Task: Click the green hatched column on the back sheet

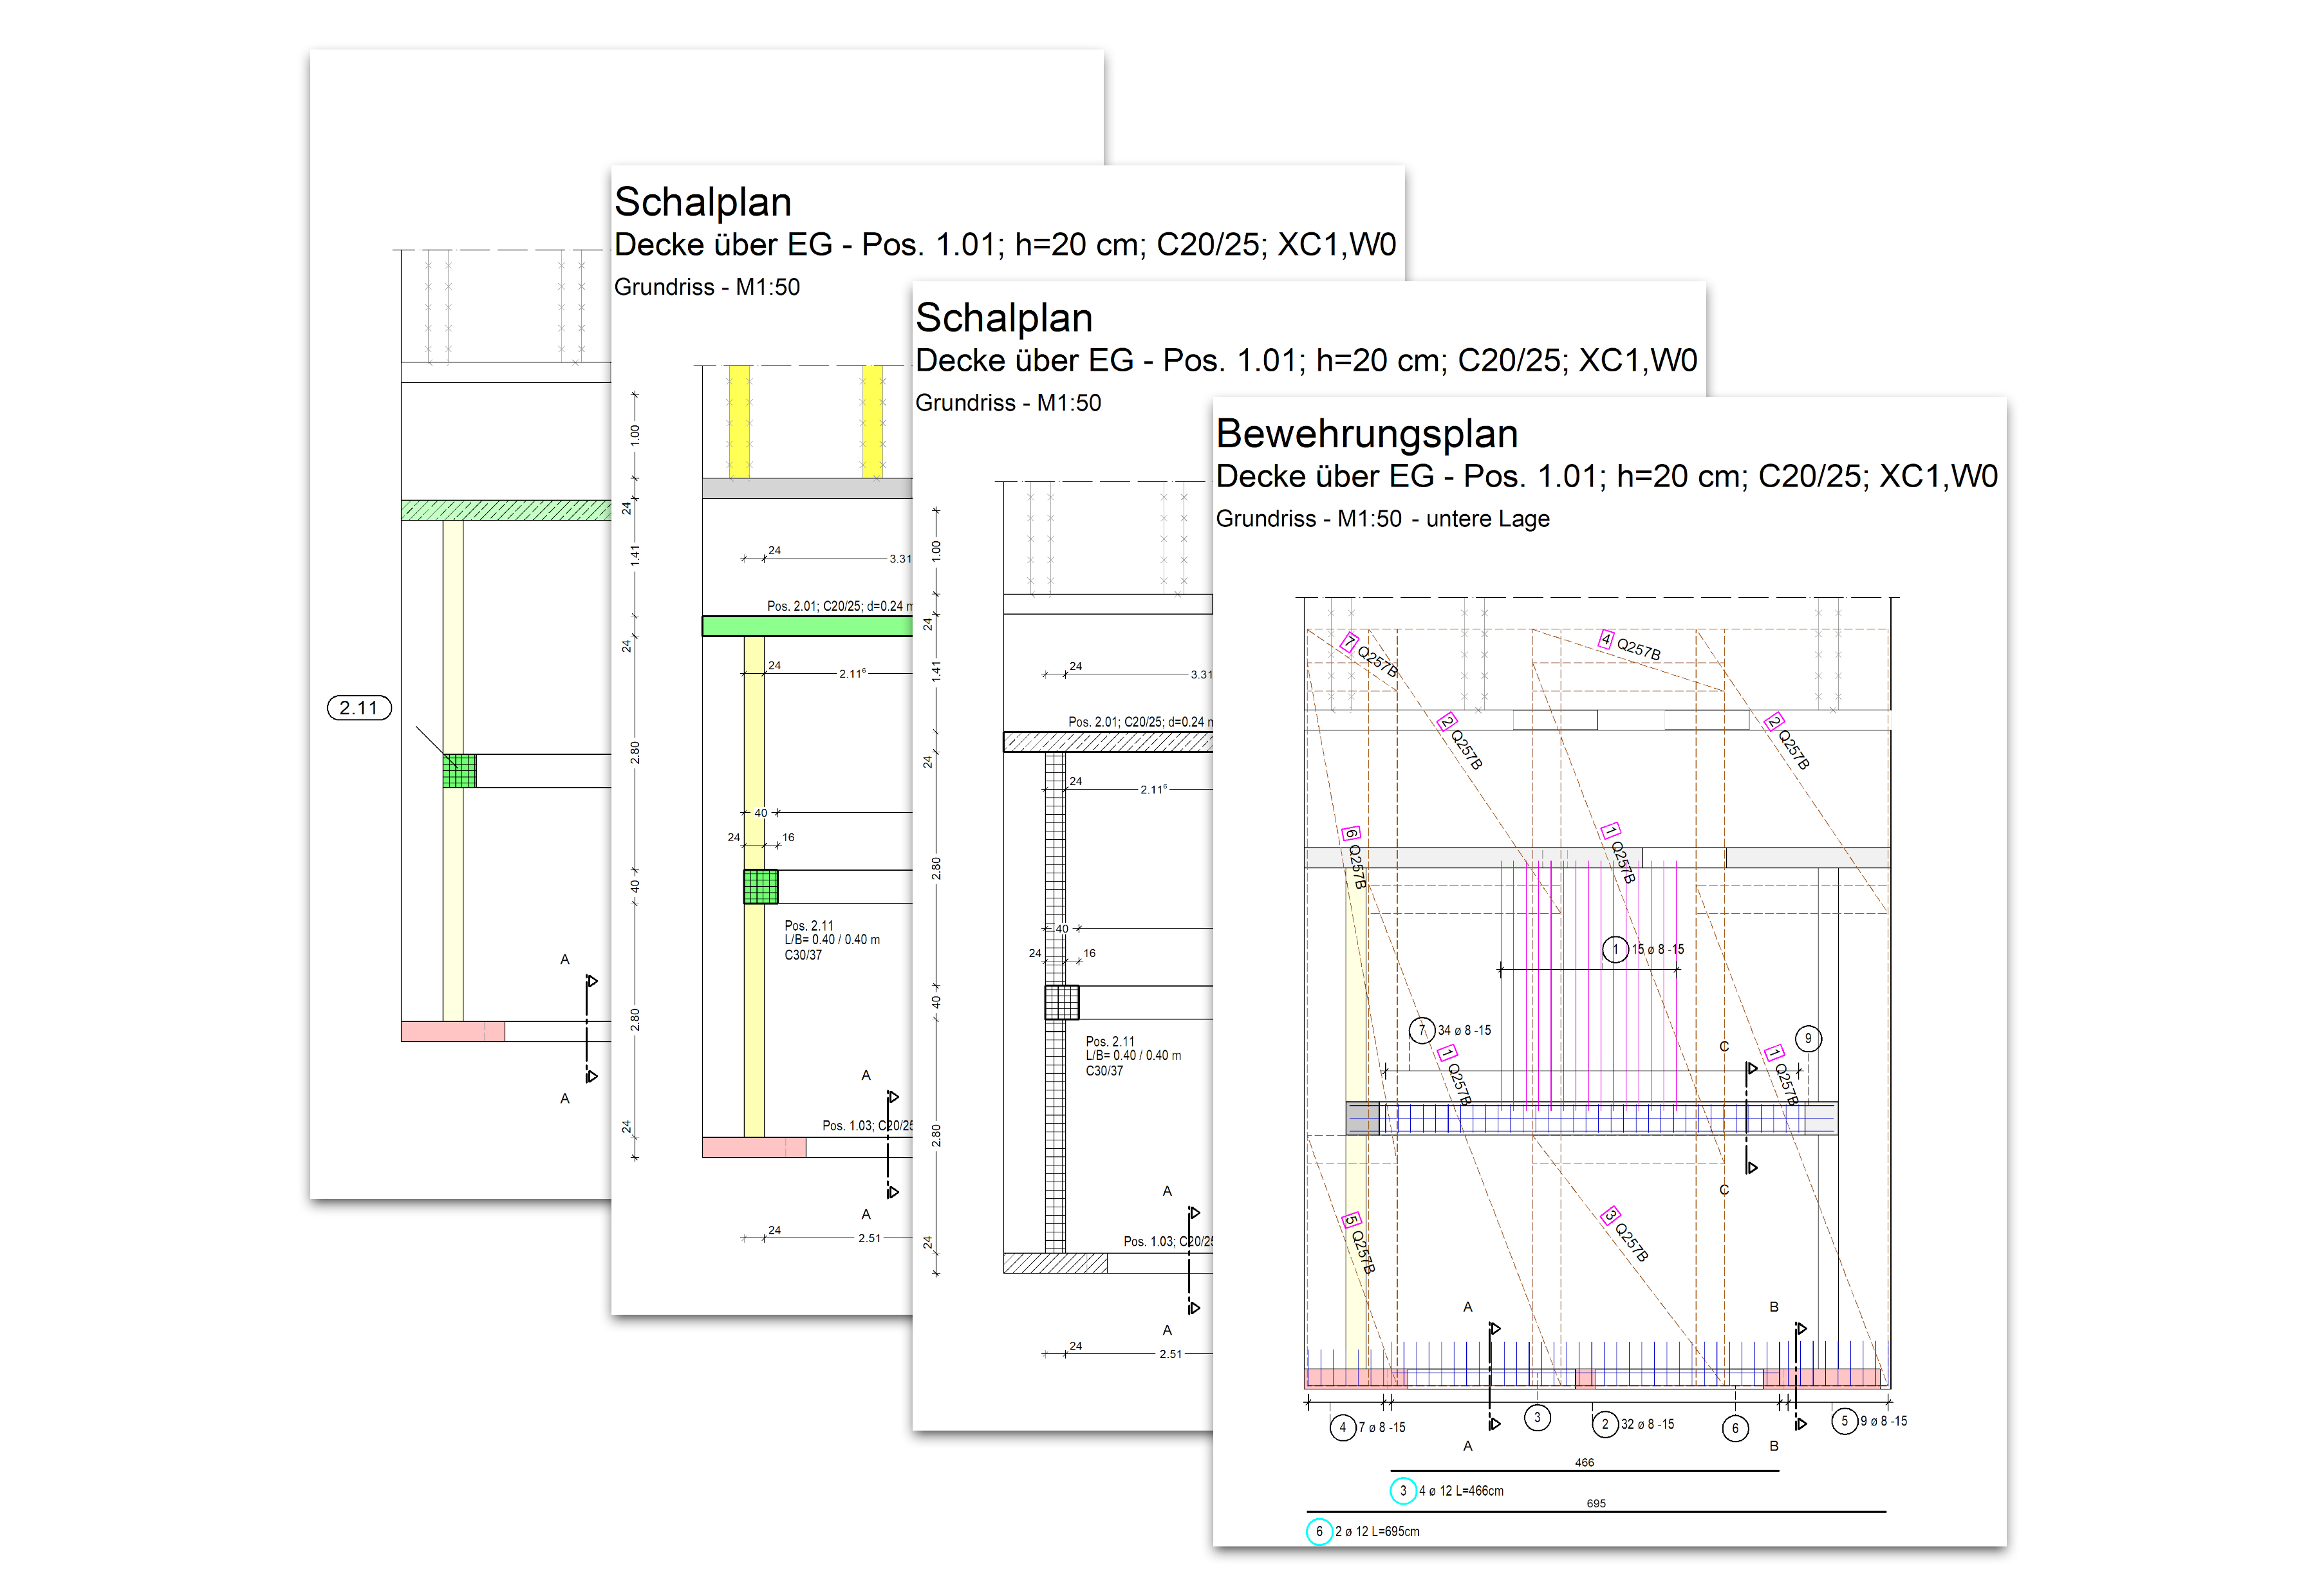Action: [x=459, y=771]
